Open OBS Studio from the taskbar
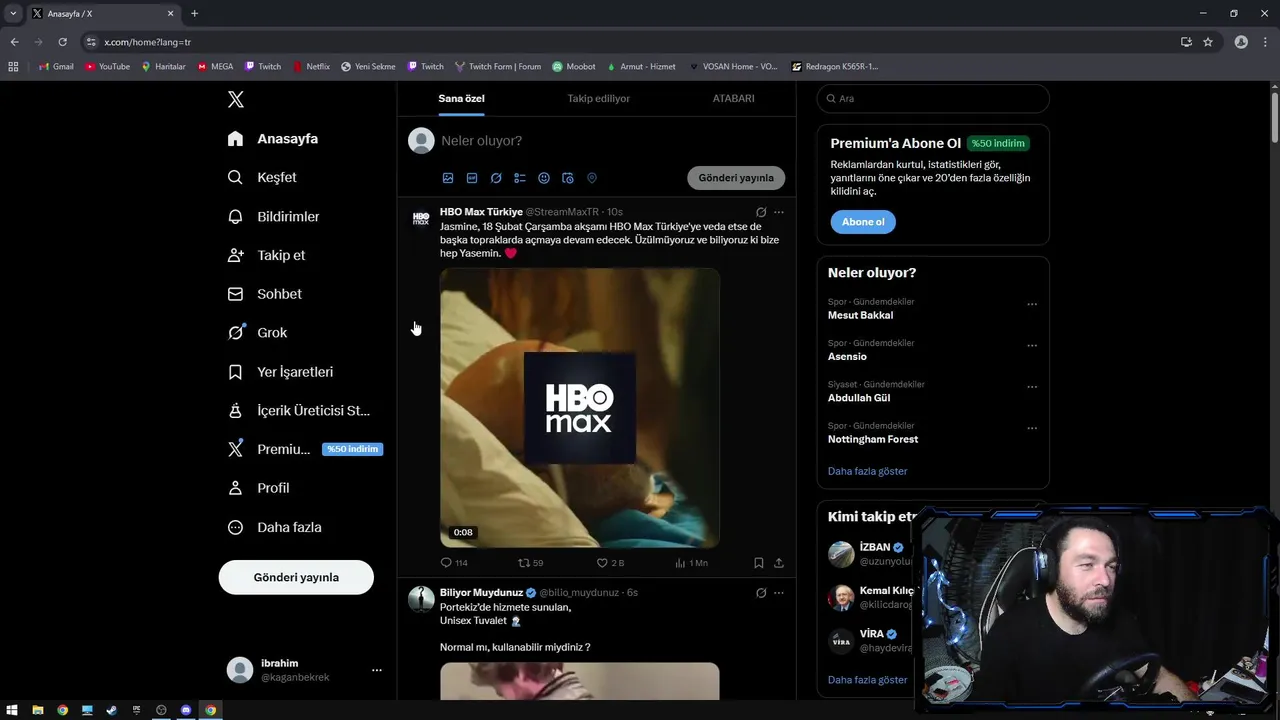Image resolution: width=1280 pixels, height=720 pixels. coord(161,710)
